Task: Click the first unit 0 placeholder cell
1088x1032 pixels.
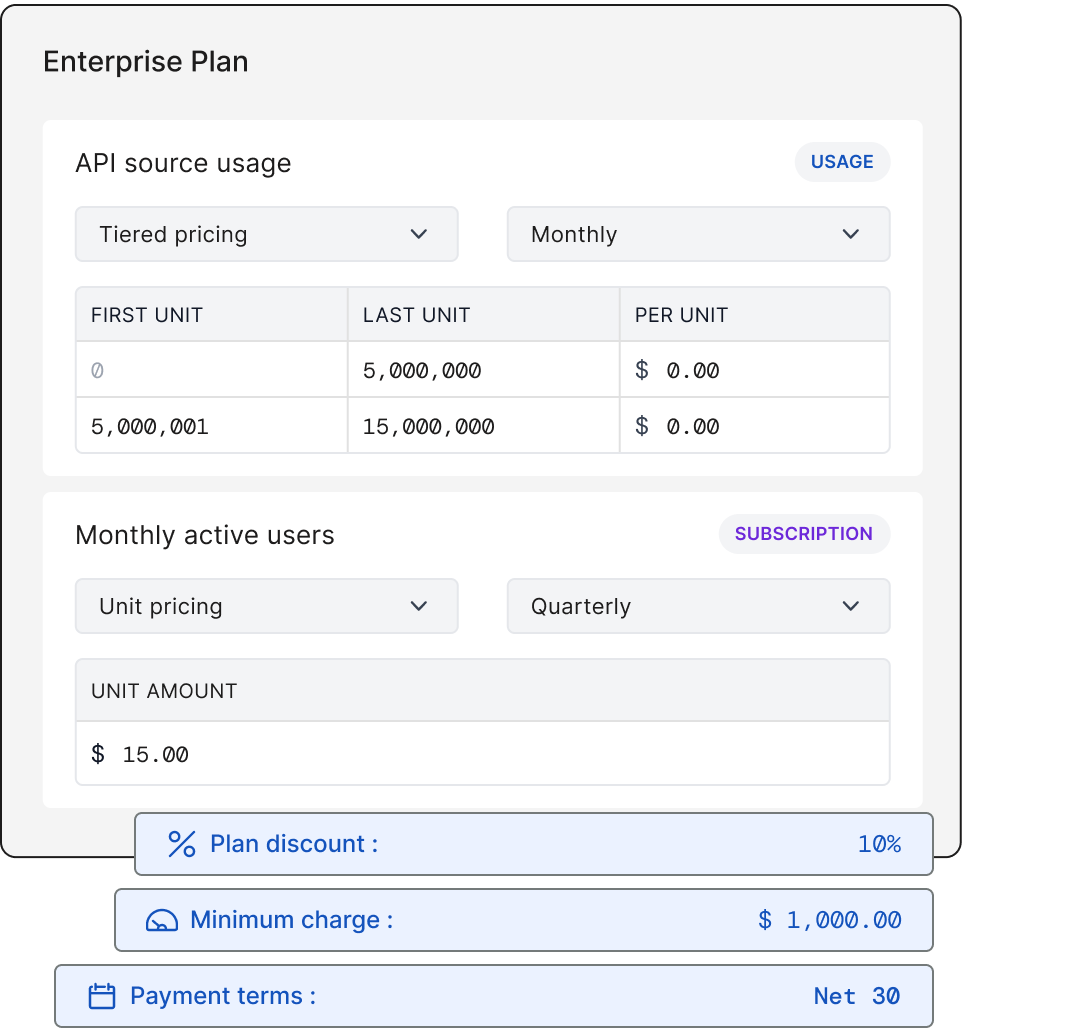Action: 212,370
